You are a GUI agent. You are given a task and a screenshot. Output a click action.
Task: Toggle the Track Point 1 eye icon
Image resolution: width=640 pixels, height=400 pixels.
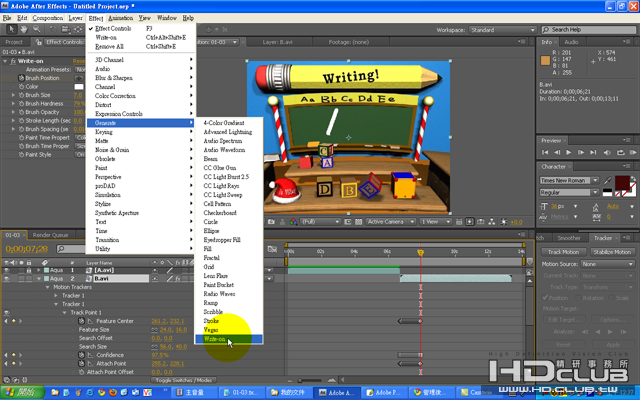click(x=7, y=313)
